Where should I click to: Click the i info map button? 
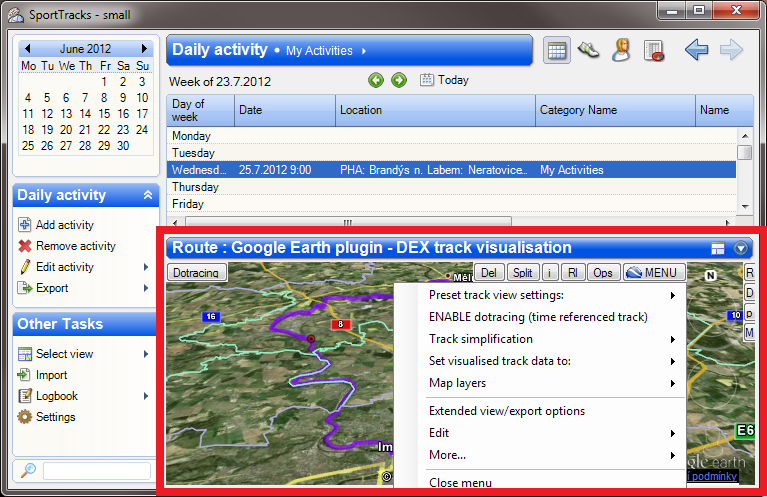pos(550,272)
